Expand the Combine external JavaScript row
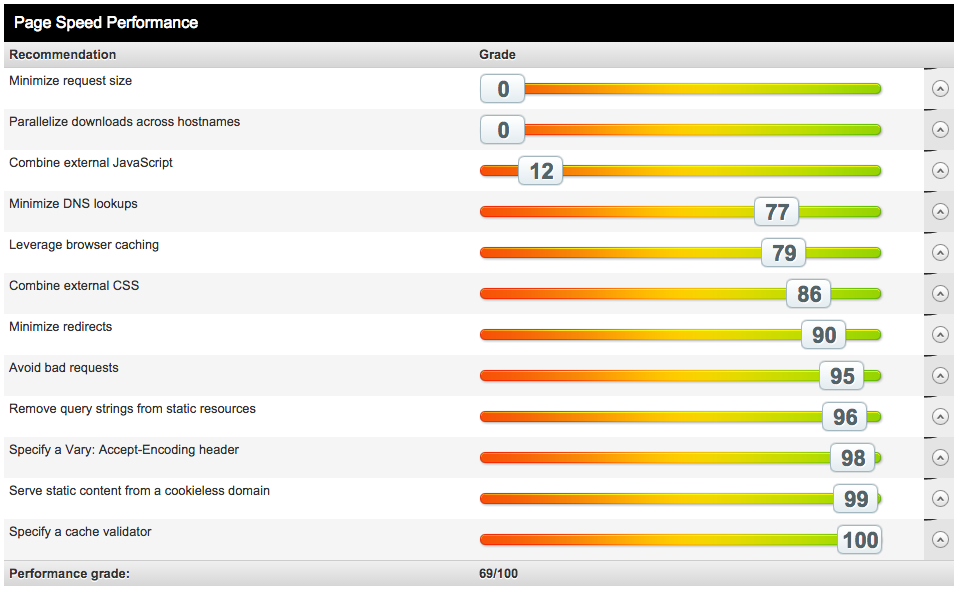The width and height of the screenshot is (958, 590). pos(939,171)
